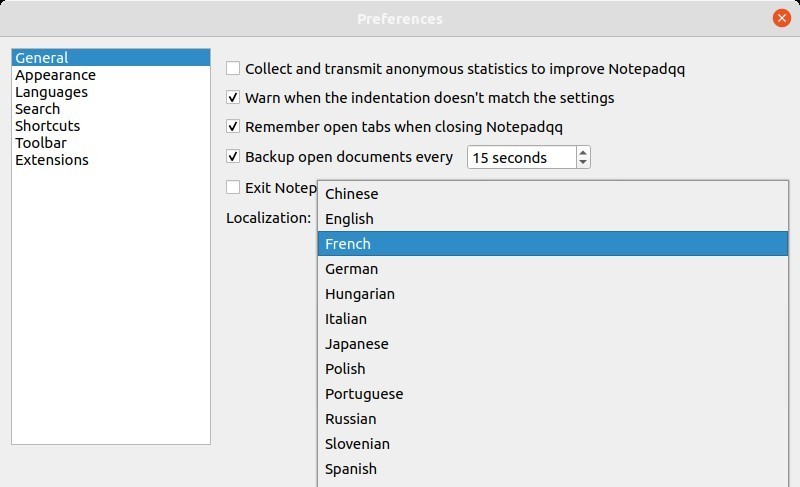Screen dimensions: 800x487
Task: Pick French in the language dropdown
Action: point(348,244)
